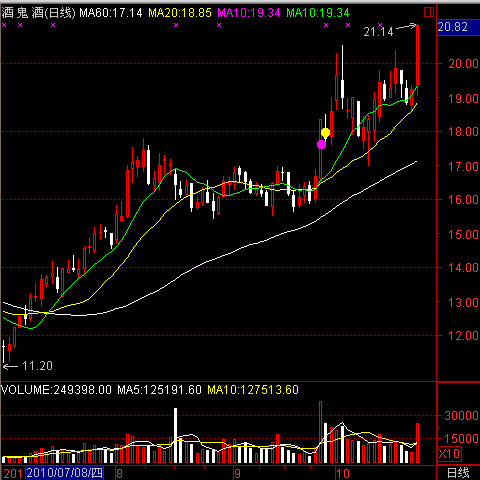Image resolution: width=480 pixels, height=480 pixels.
Task: Click the tallest white volume bar
Action: [175, 435]
